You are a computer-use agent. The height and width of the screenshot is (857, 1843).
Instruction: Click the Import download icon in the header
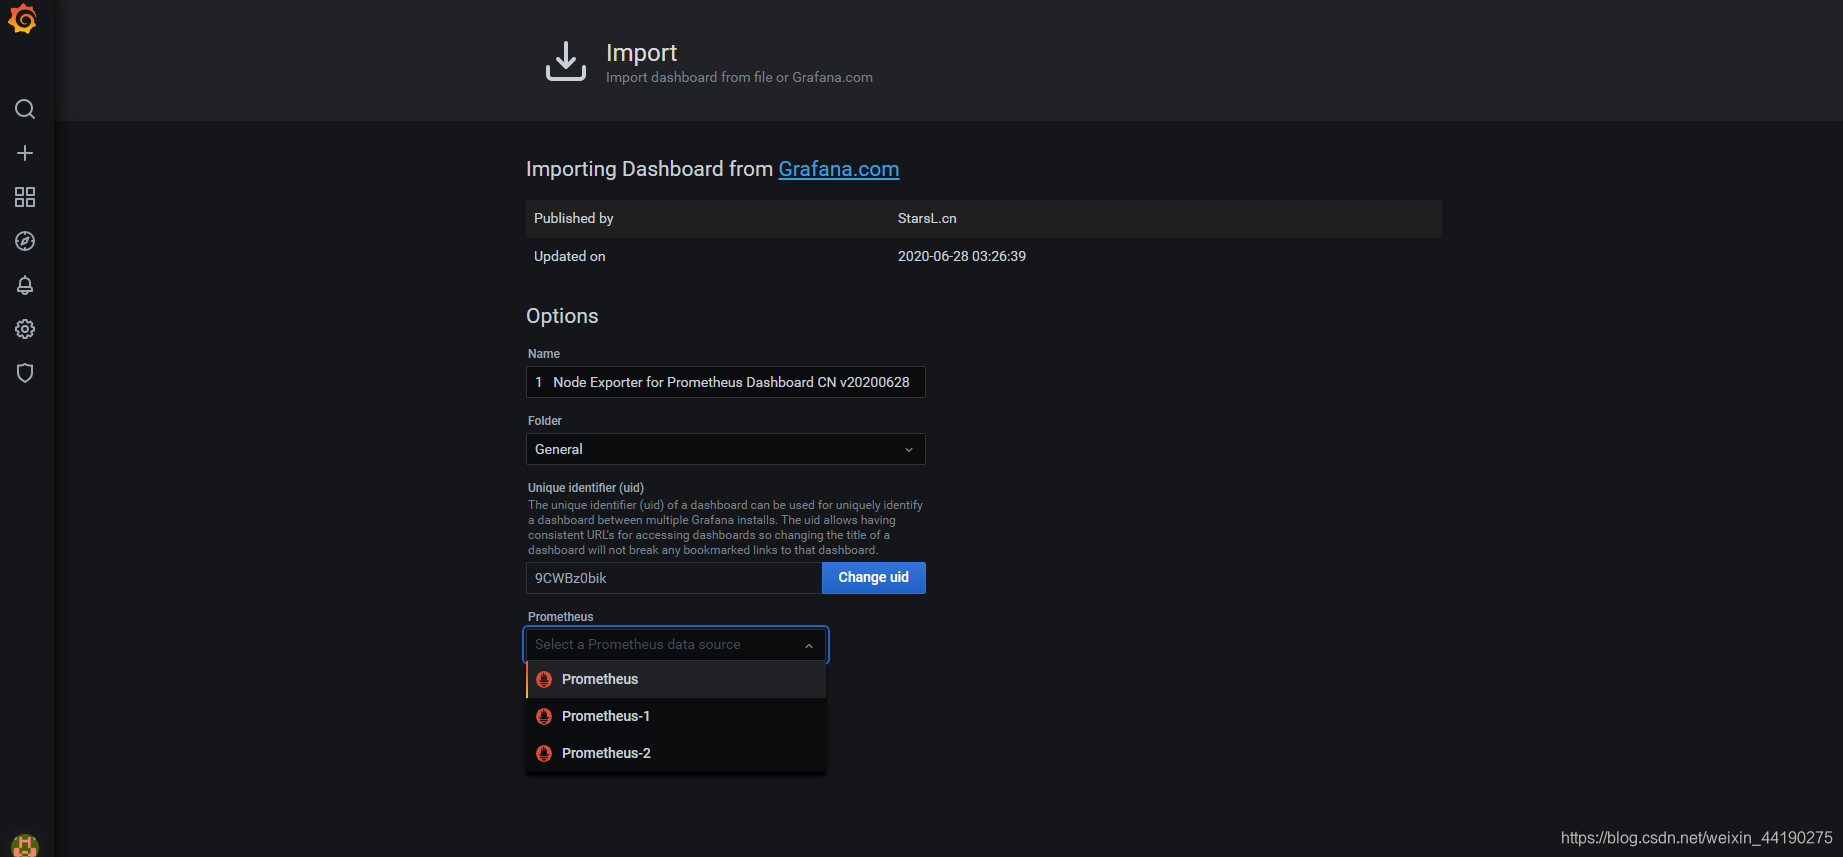pos(566,61)
